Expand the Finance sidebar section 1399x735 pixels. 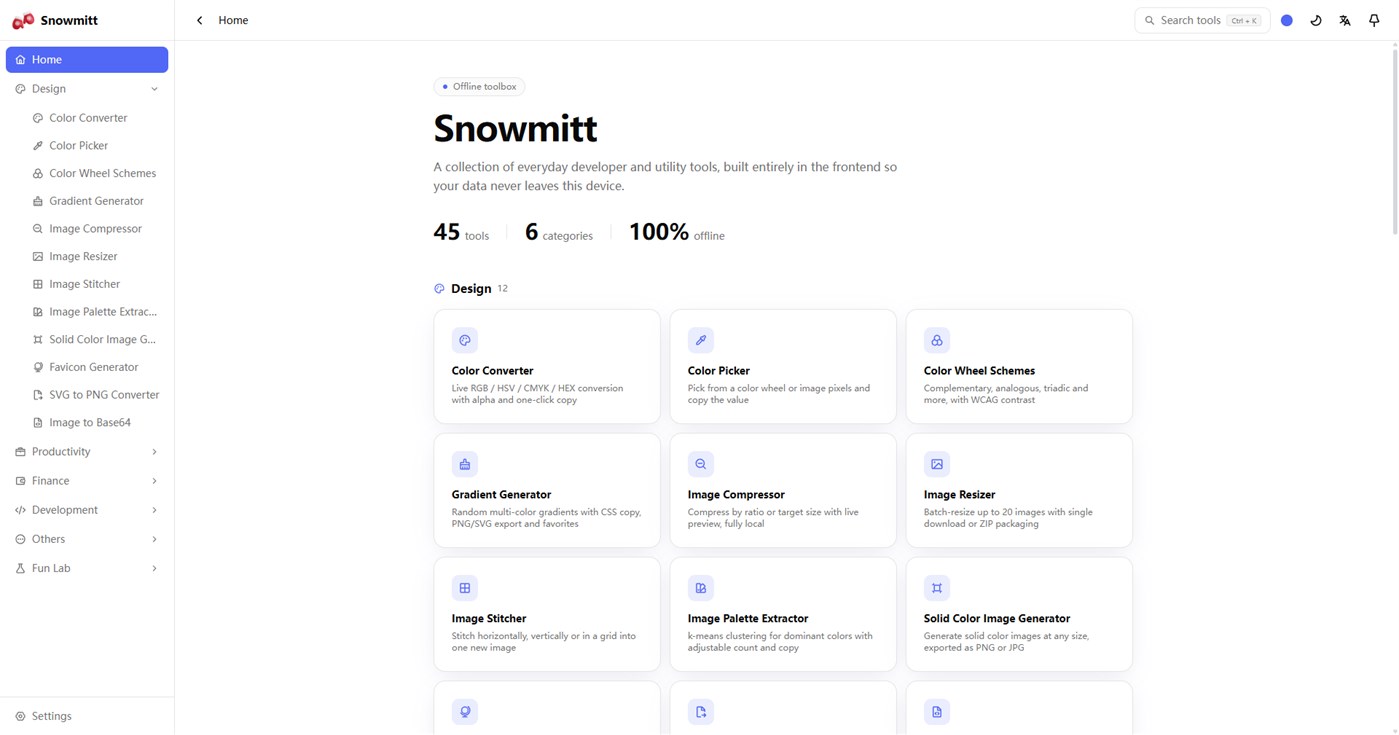[x=87, y=481]
